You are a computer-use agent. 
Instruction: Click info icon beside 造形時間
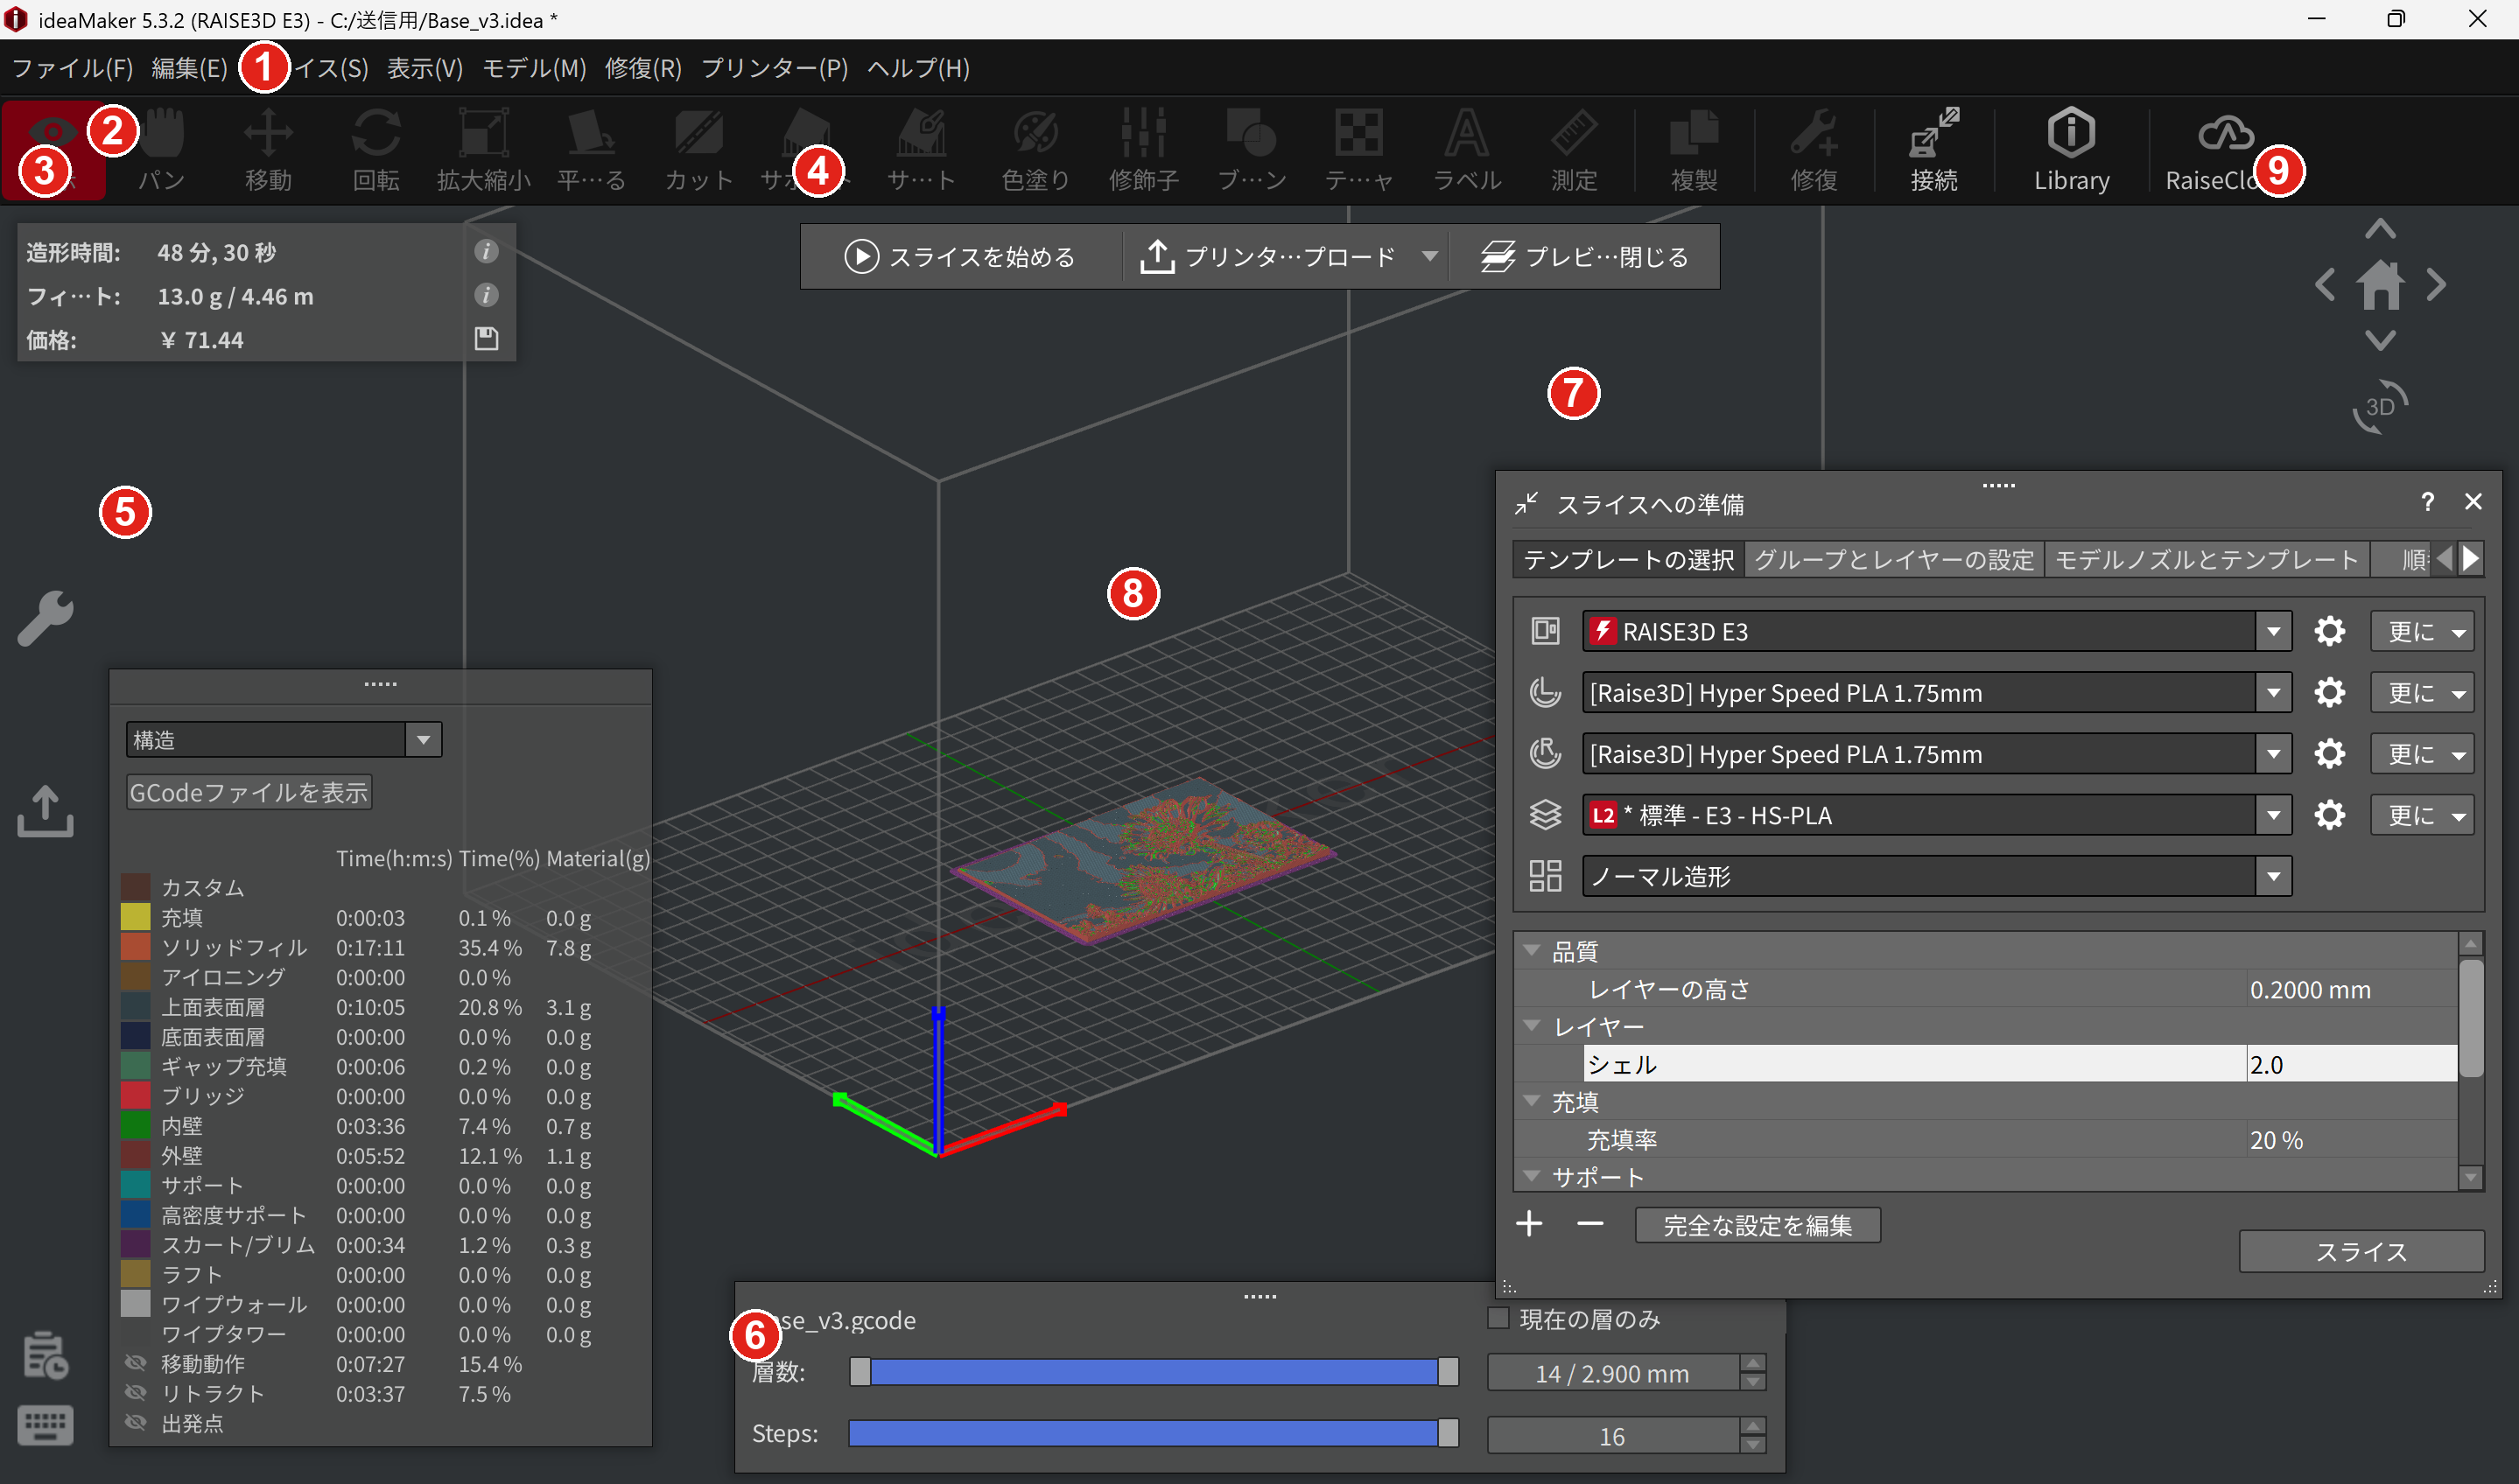[486, 251]
